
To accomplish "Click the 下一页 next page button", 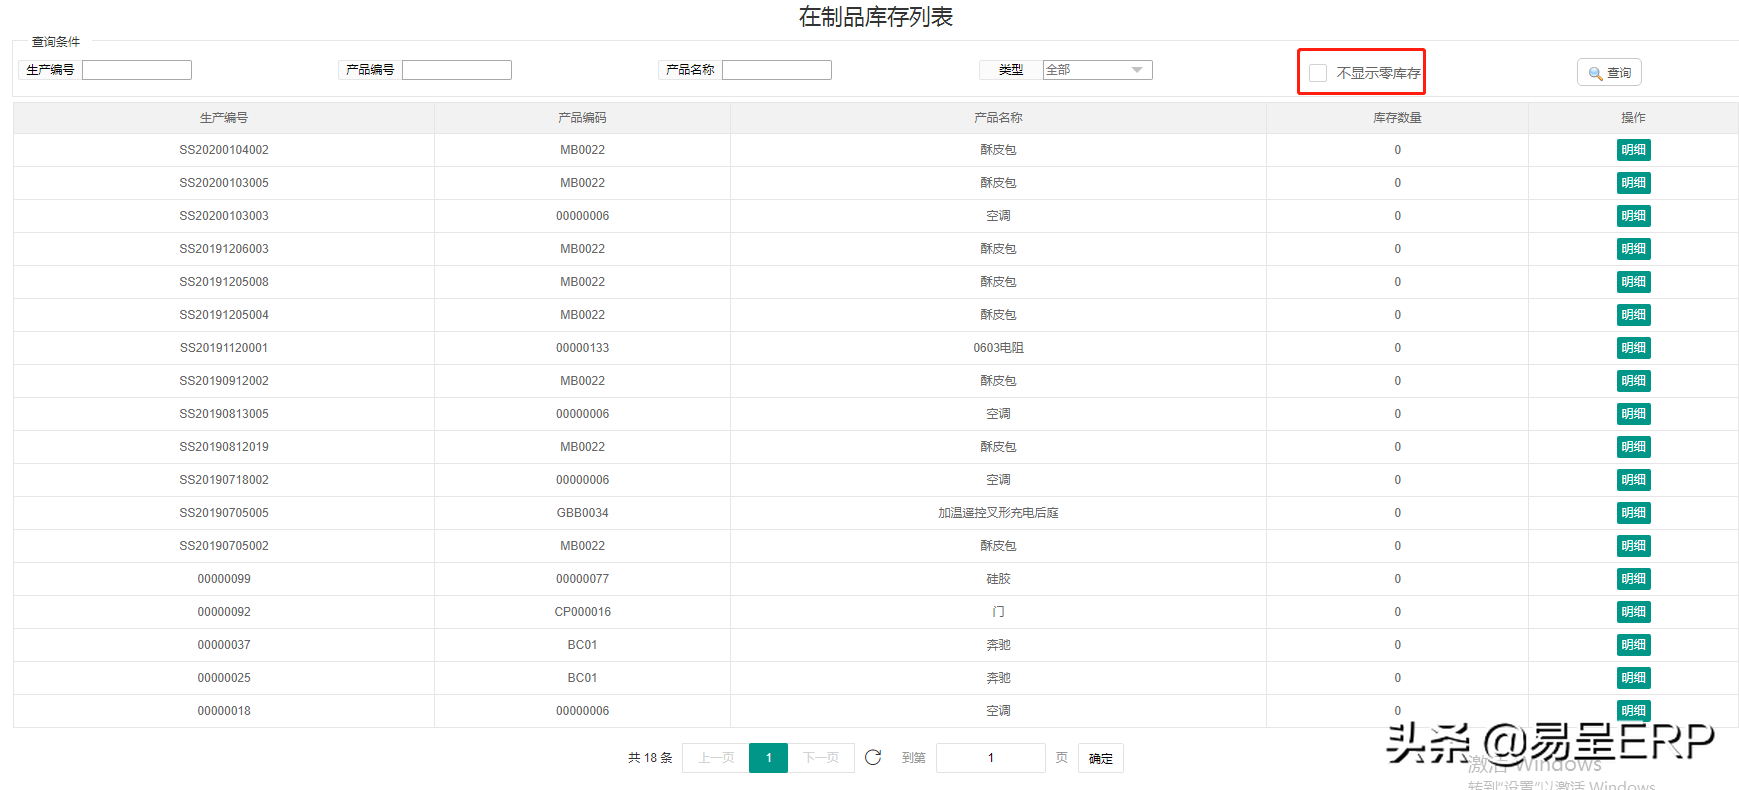I will coord(821,758).
